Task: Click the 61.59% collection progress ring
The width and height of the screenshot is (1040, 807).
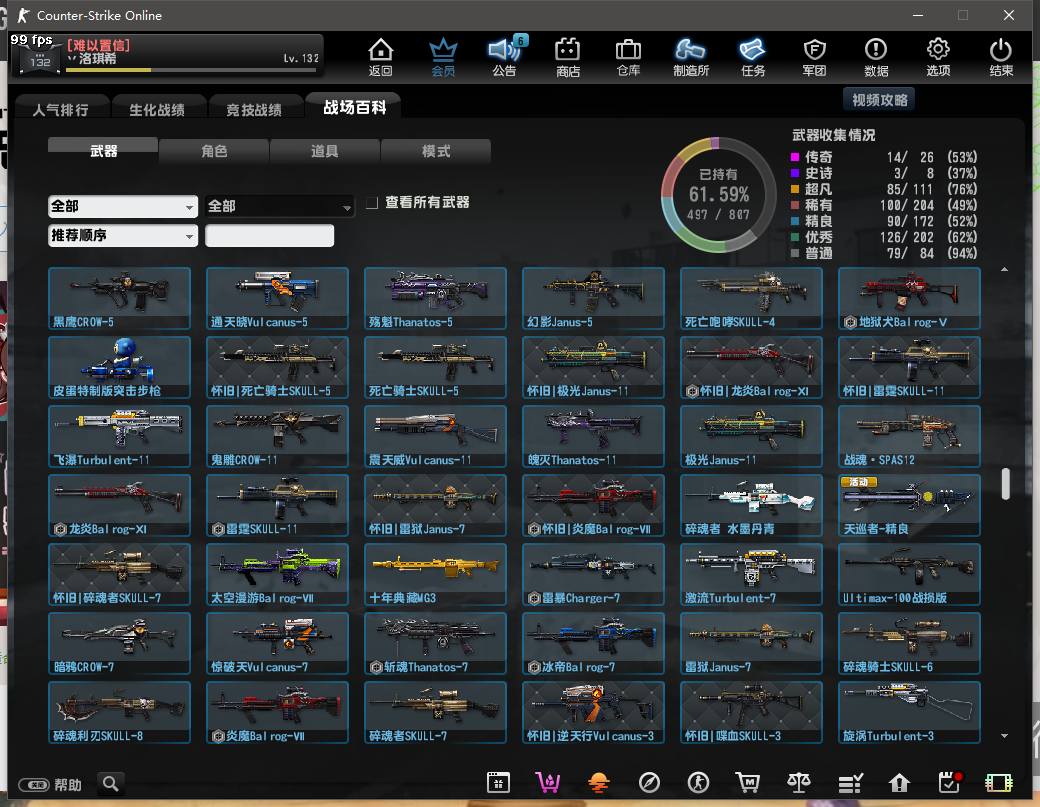Action: tap(718, 194)
